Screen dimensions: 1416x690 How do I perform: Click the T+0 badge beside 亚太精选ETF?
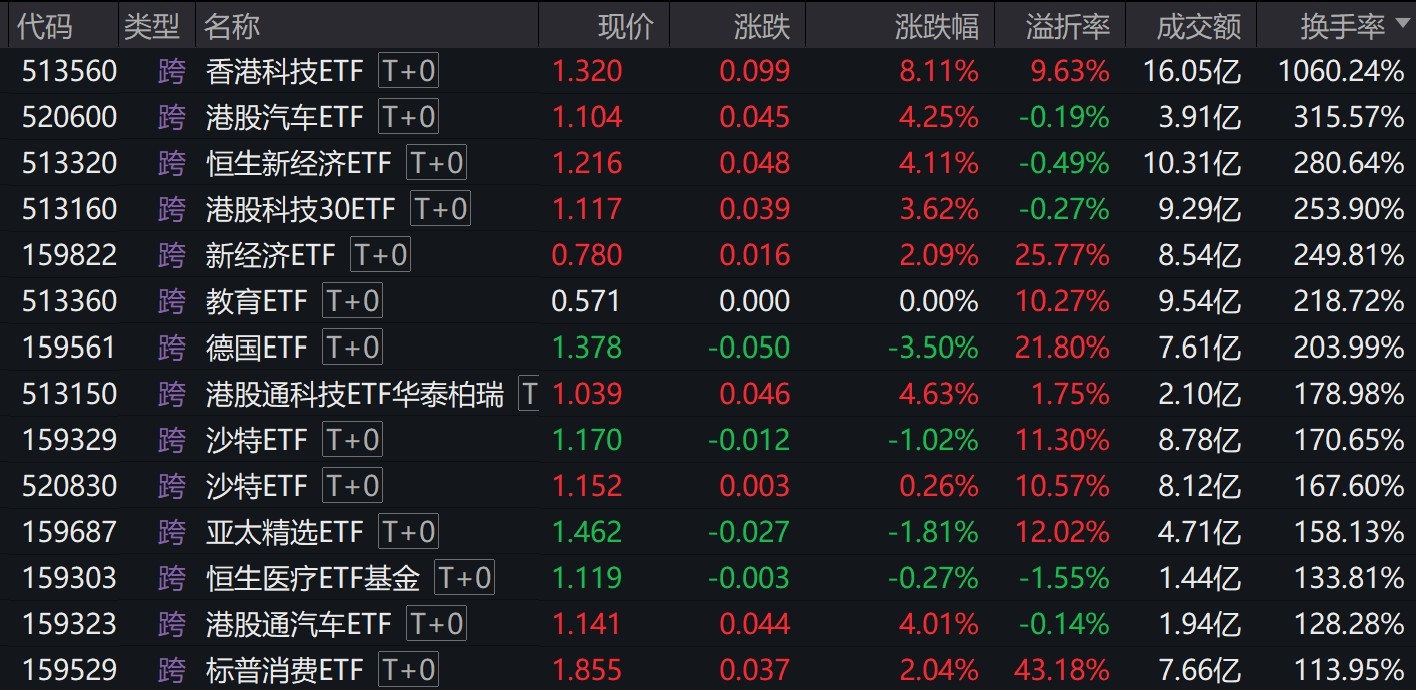point(408,532)
